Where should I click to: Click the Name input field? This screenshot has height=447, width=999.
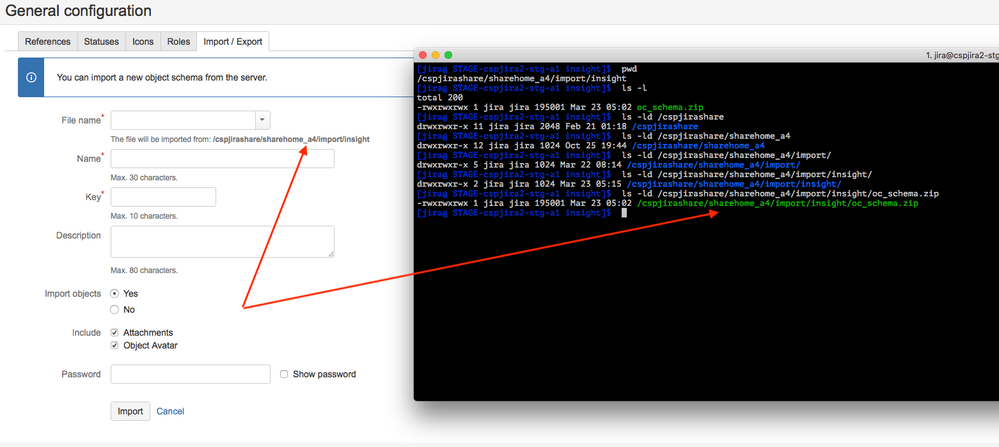pos(222,159)
